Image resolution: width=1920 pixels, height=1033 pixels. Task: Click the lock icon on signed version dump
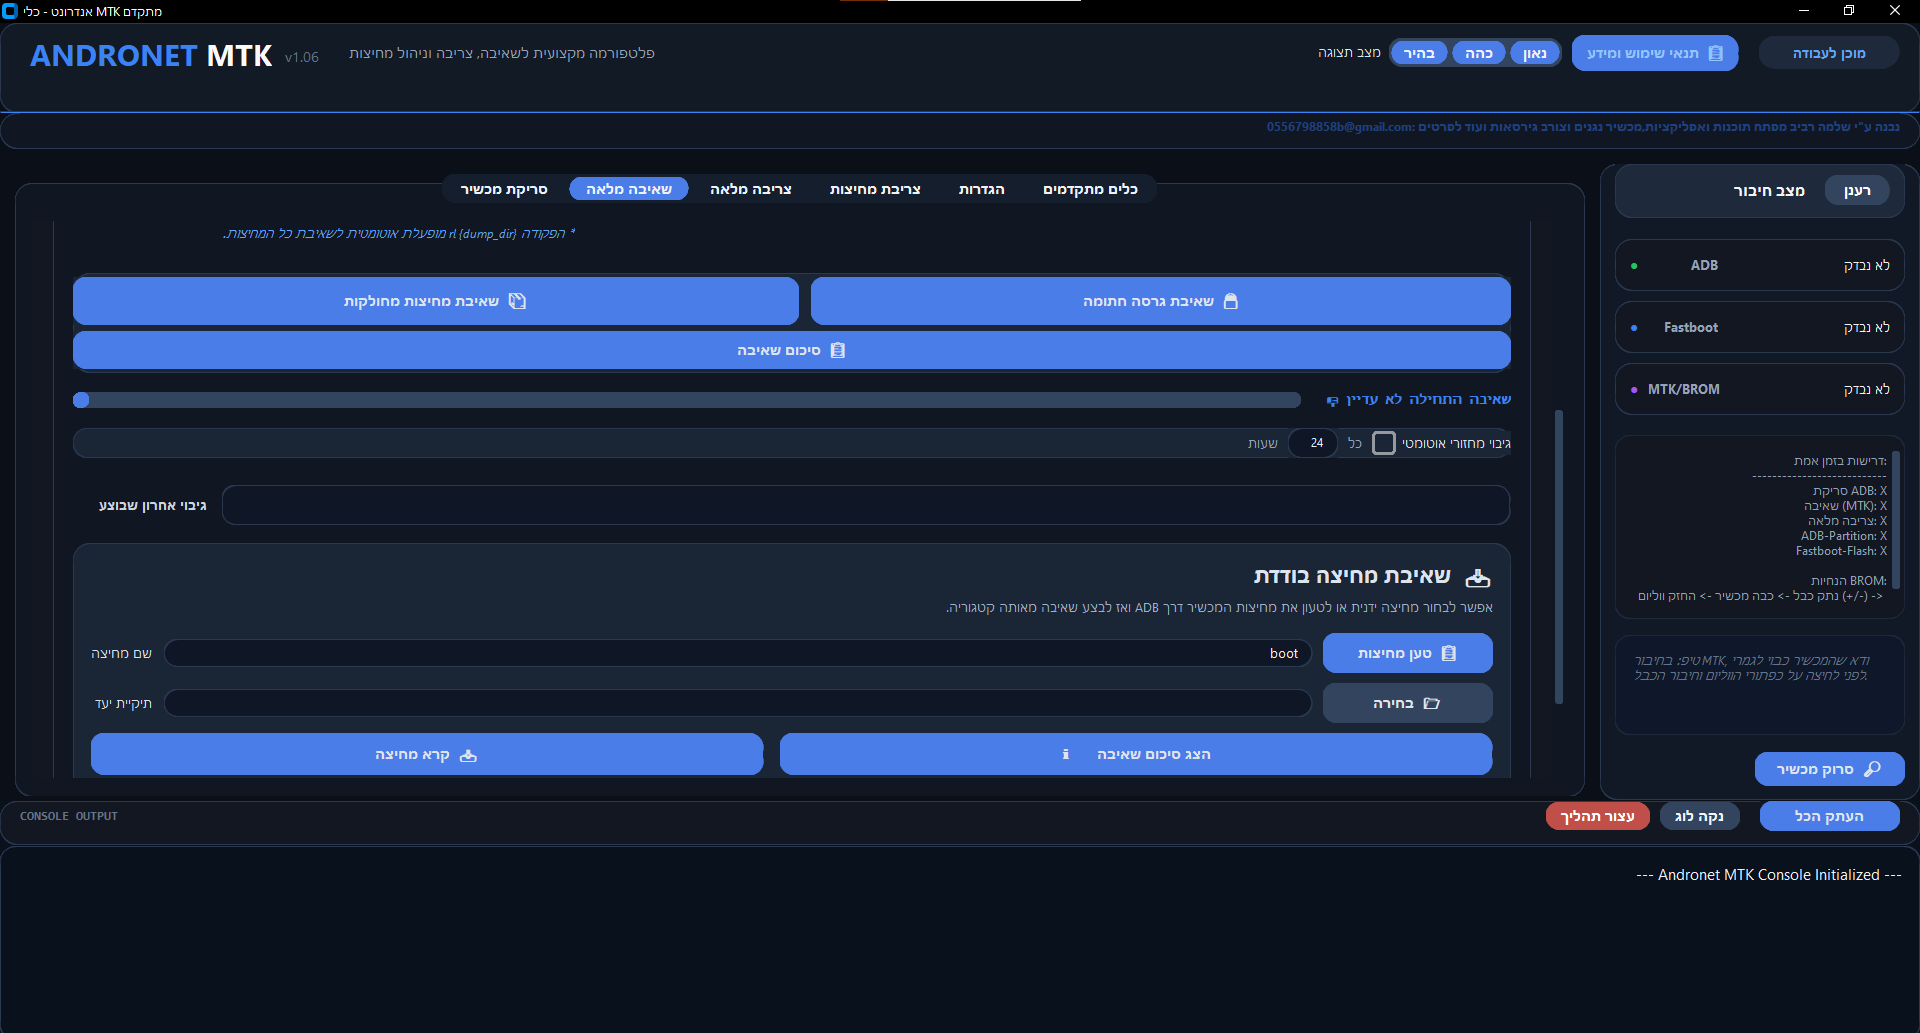1231,301
